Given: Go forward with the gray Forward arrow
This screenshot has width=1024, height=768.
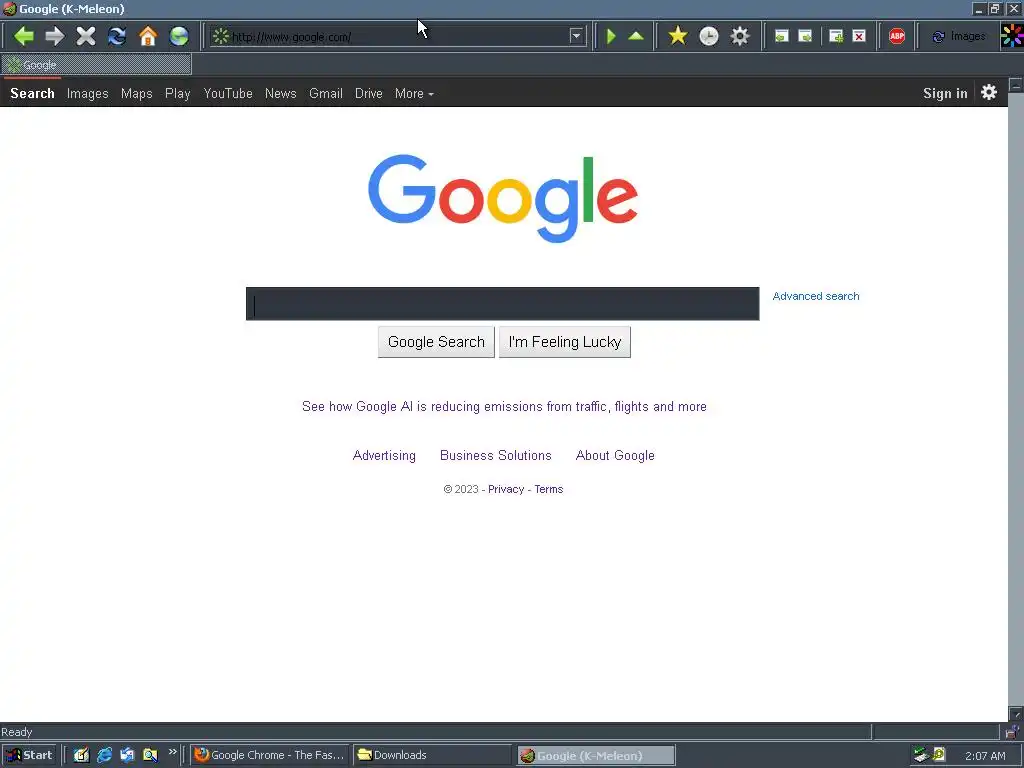Looking at the screenshot, I should click(55, 36).
